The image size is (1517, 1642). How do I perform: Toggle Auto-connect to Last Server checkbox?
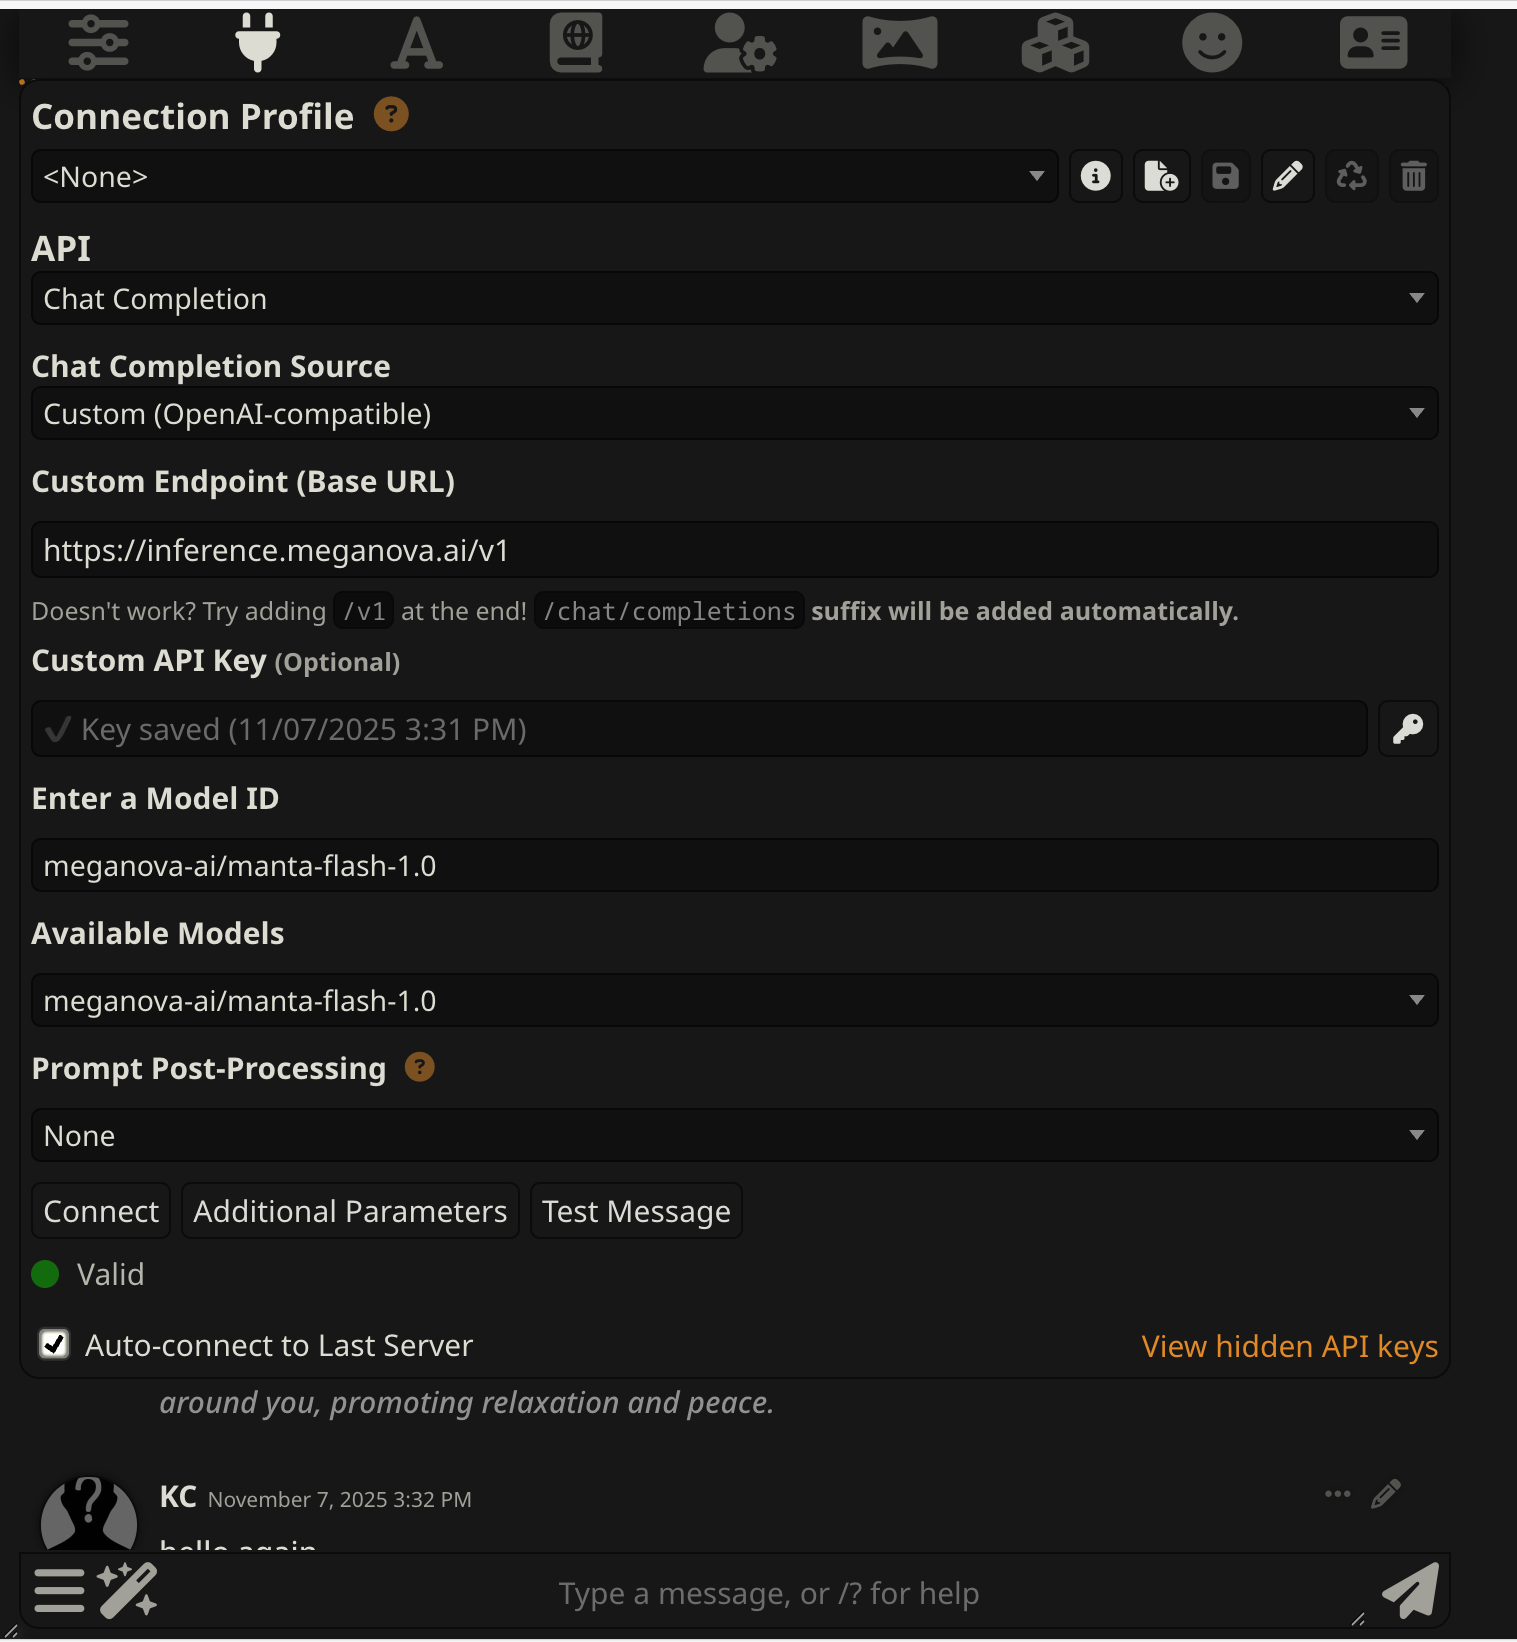click(x=54, y=1344)
